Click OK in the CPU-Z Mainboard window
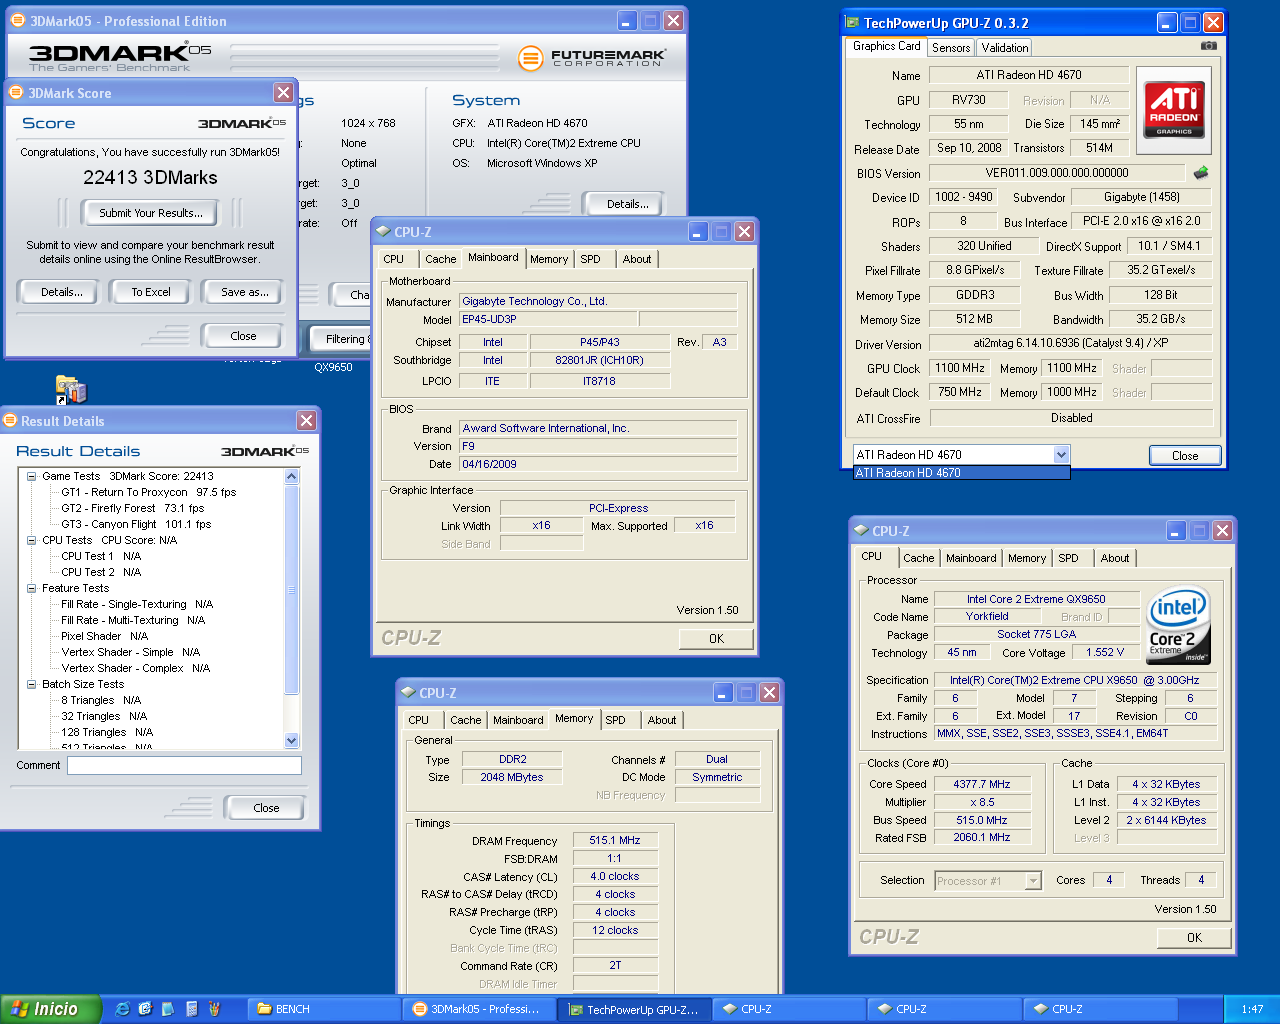 pyautogui.click(x=716, y=638)
